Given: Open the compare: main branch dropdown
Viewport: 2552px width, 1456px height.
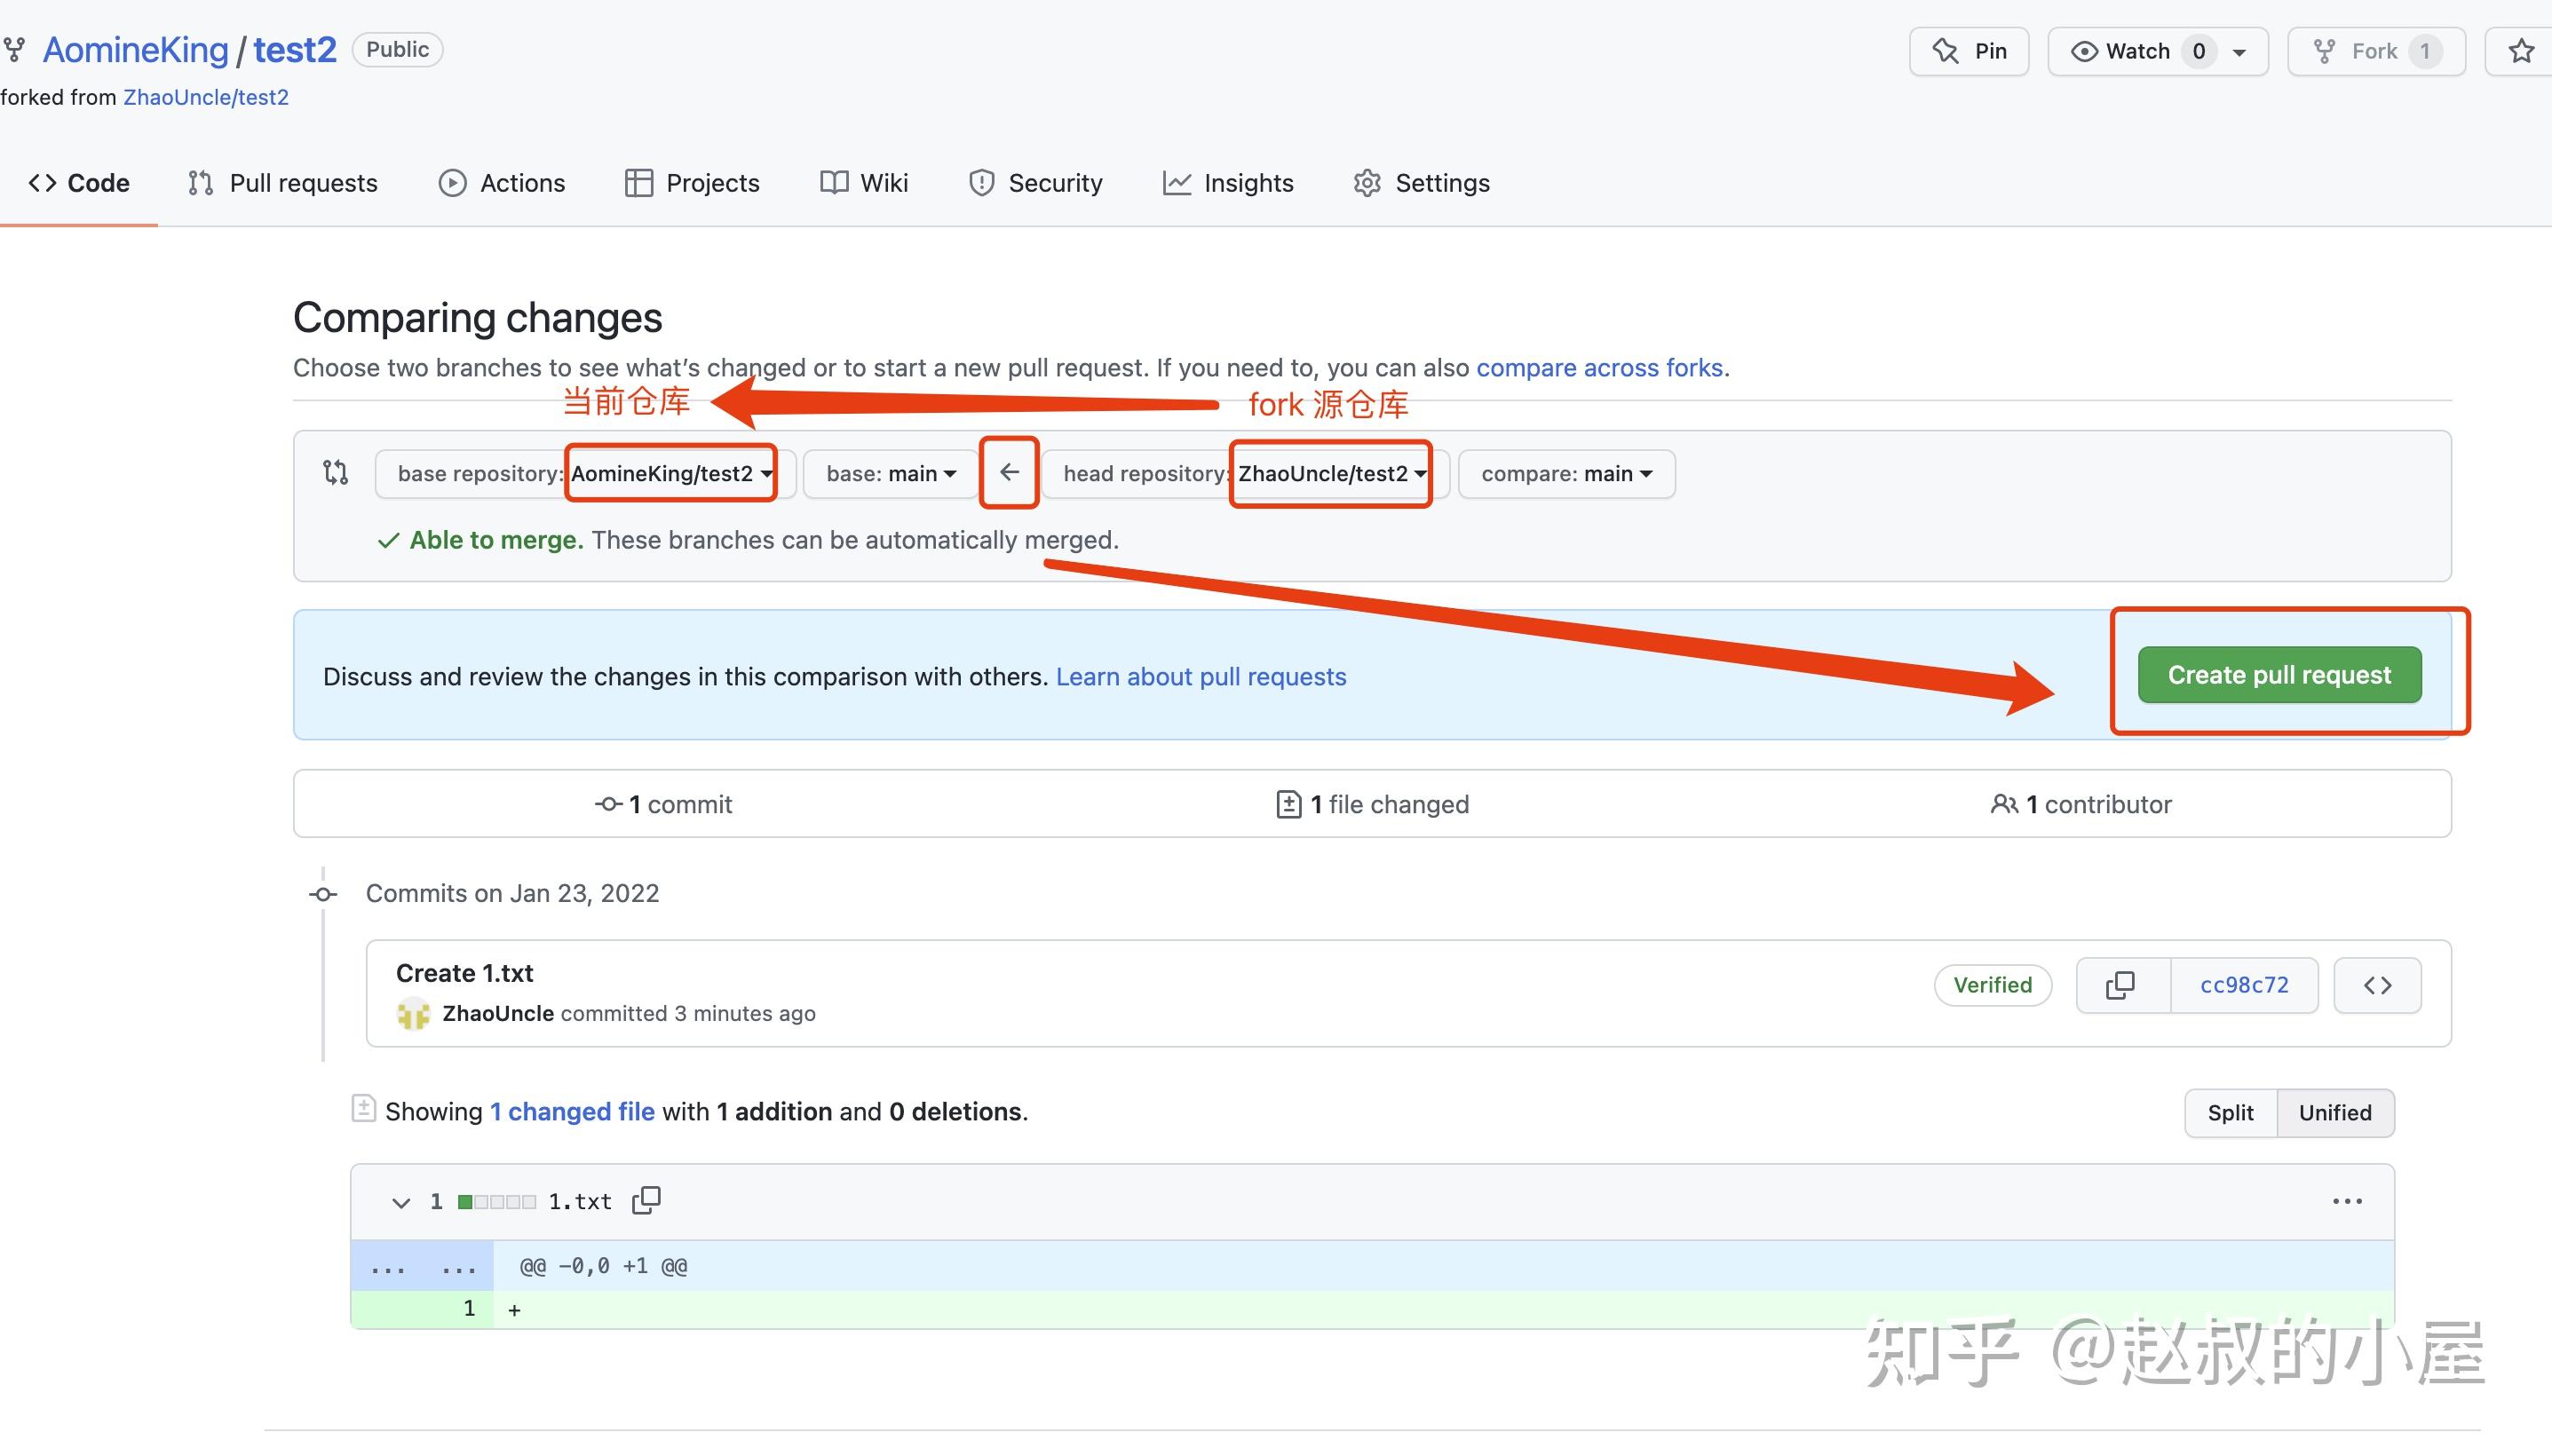Looking at the screenshot, I should 1563,473.
